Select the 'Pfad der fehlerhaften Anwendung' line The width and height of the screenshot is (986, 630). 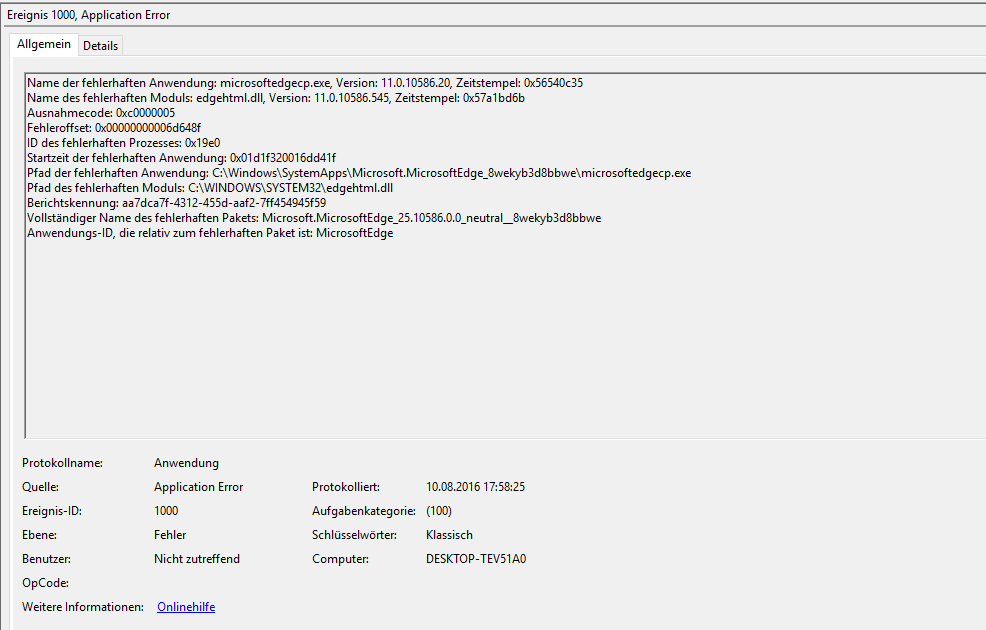359,173
